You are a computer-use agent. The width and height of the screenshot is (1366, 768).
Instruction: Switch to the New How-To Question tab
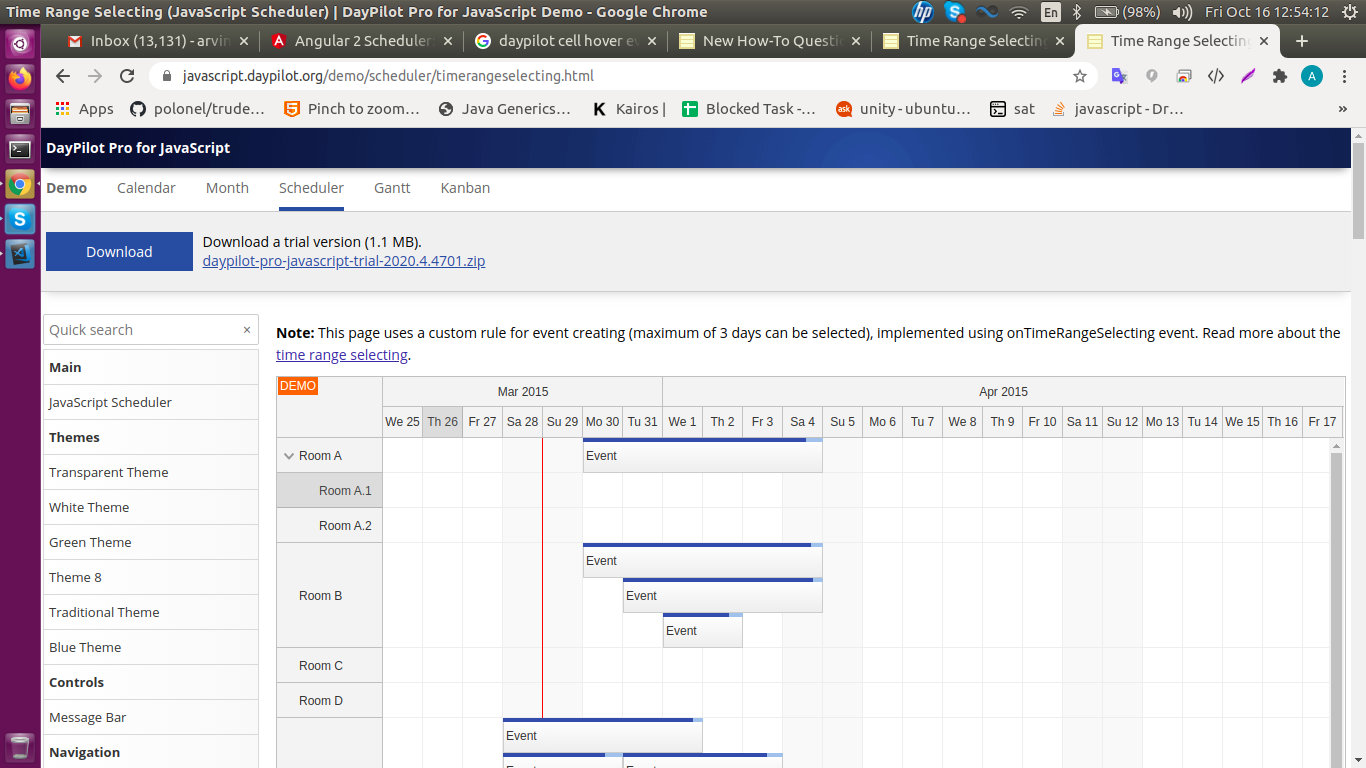point(770,41)
